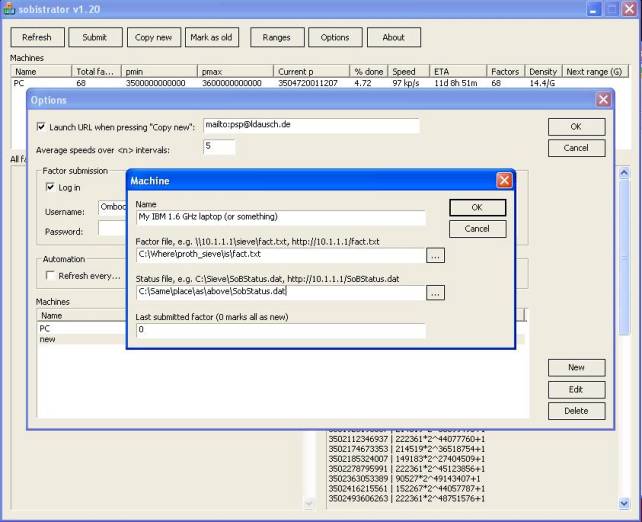The height and width of the screenshot is (522, 642).
Task: Click the Copy new toolbar button
Action: coord(153,38)
